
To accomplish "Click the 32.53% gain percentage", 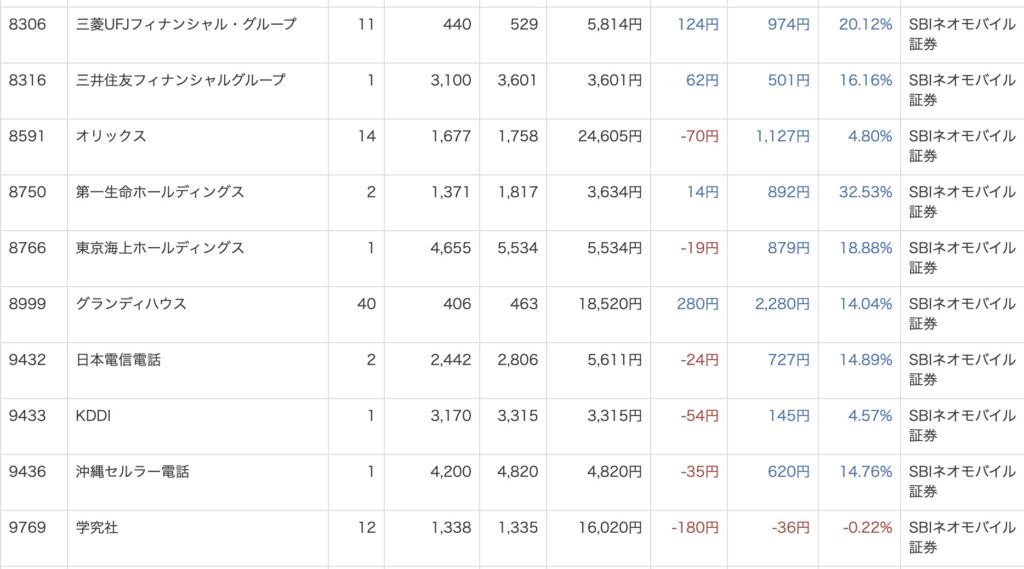I will [865, 192].
